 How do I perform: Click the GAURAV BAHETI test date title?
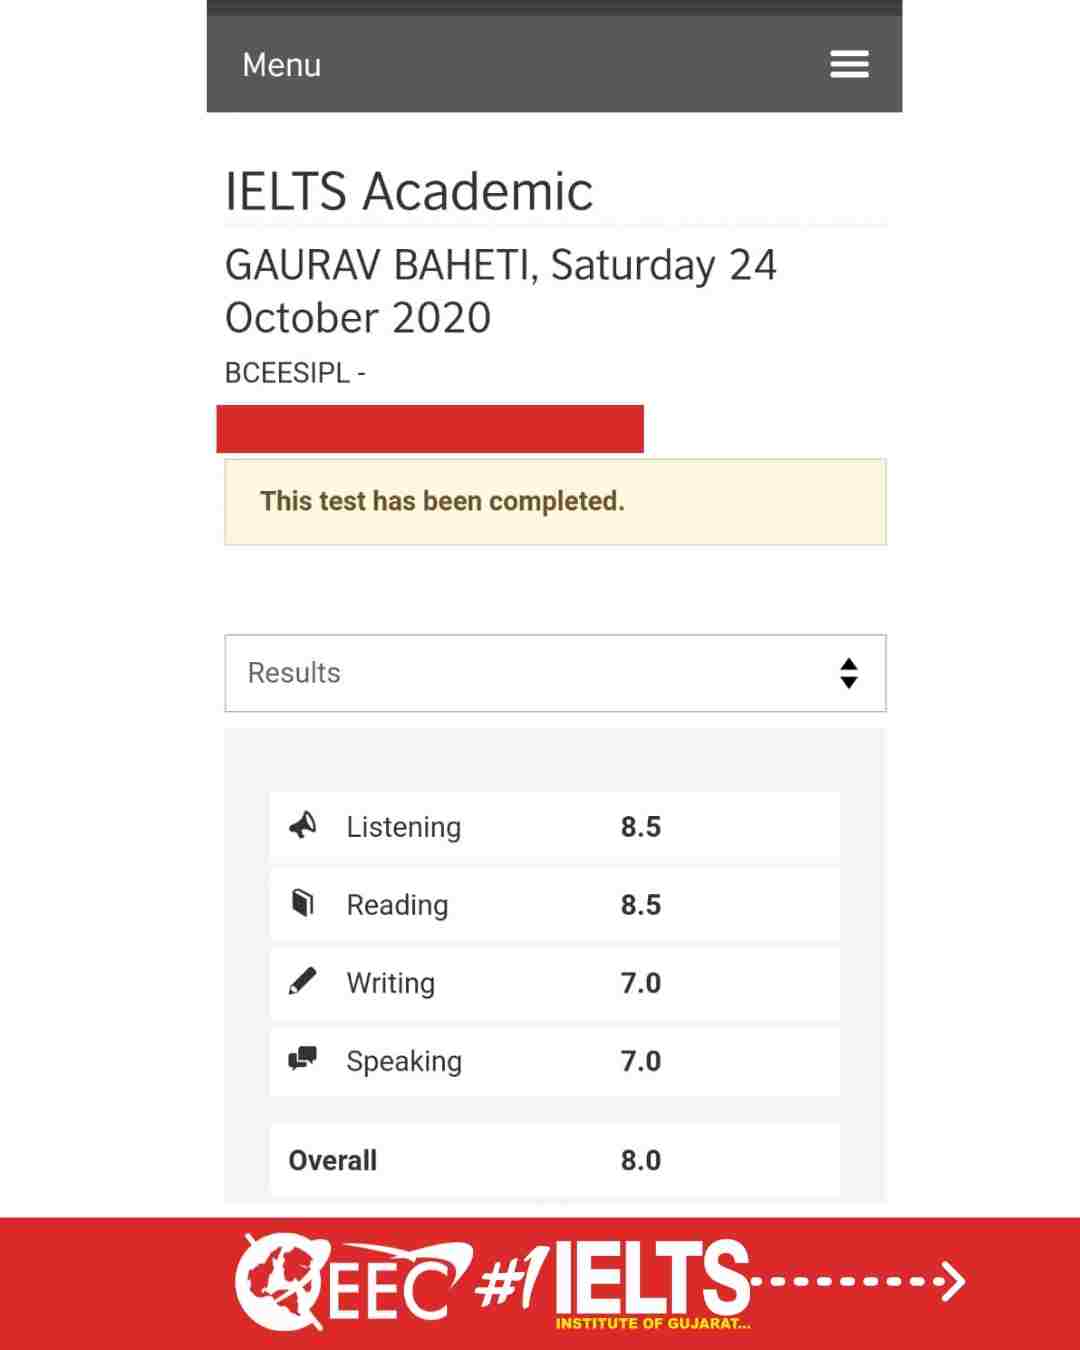pos(500,291)
